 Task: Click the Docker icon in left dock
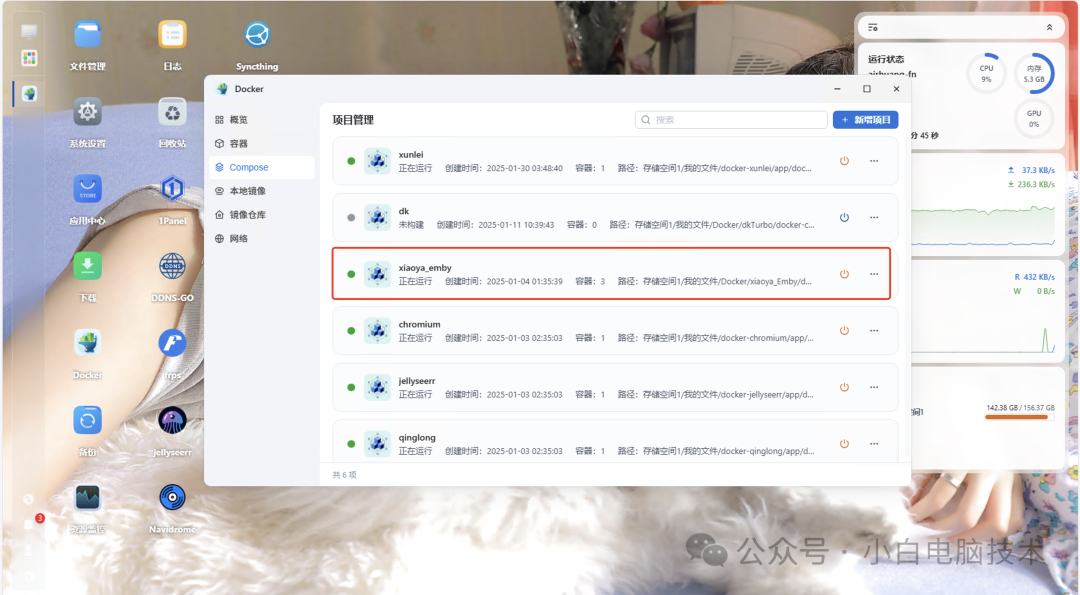(x=29, y=94)
